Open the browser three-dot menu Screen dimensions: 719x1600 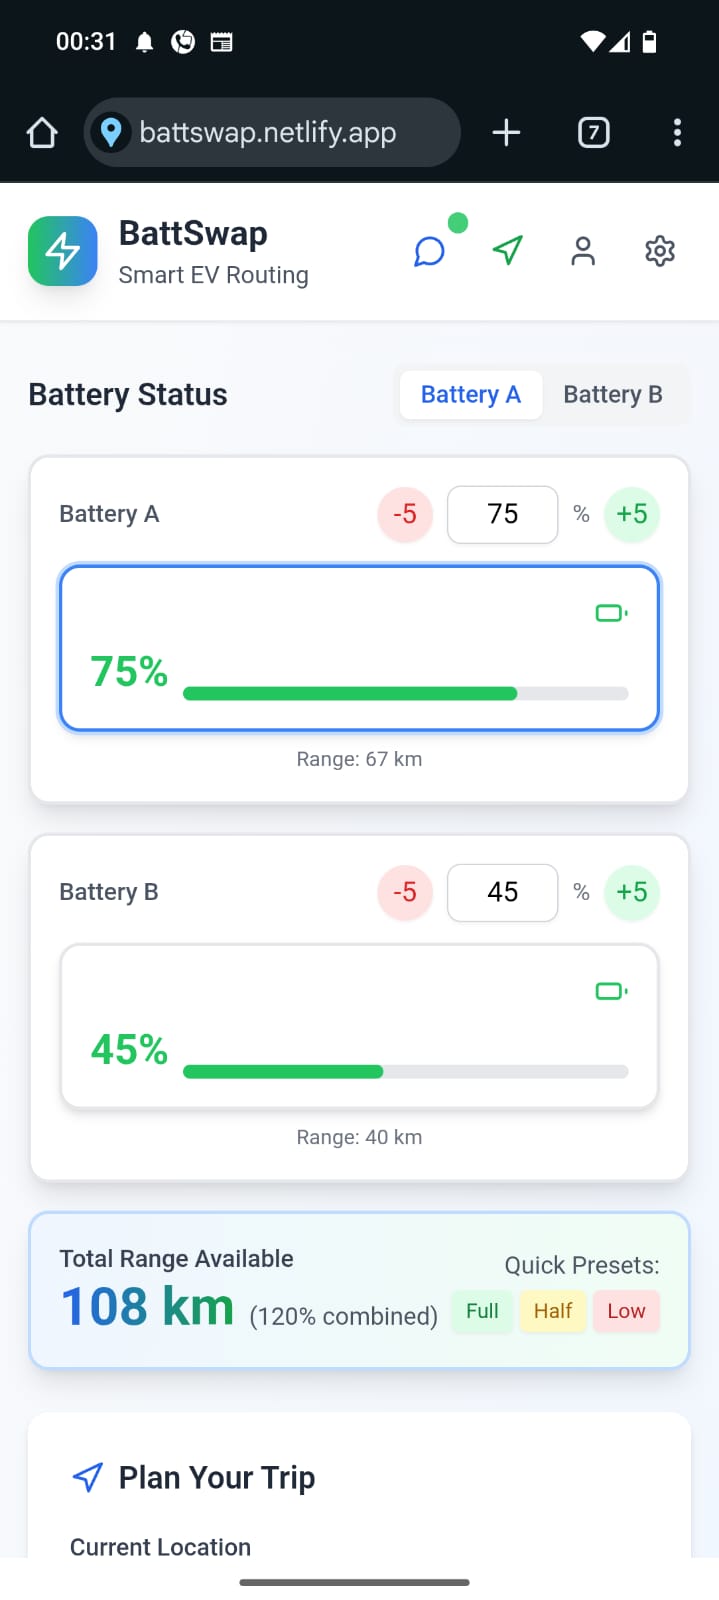coord(677,132)
